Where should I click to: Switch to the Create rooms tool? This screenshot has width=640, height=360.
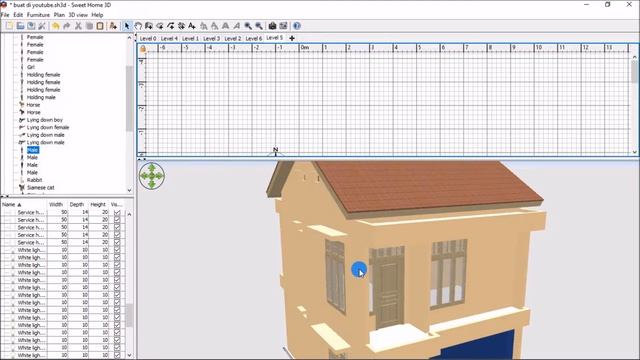pos(160,26)
